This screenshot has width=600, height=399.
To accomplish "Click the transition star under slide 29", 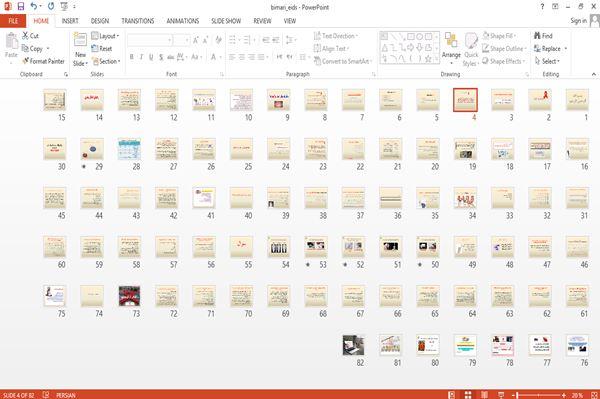I will 83,166.
